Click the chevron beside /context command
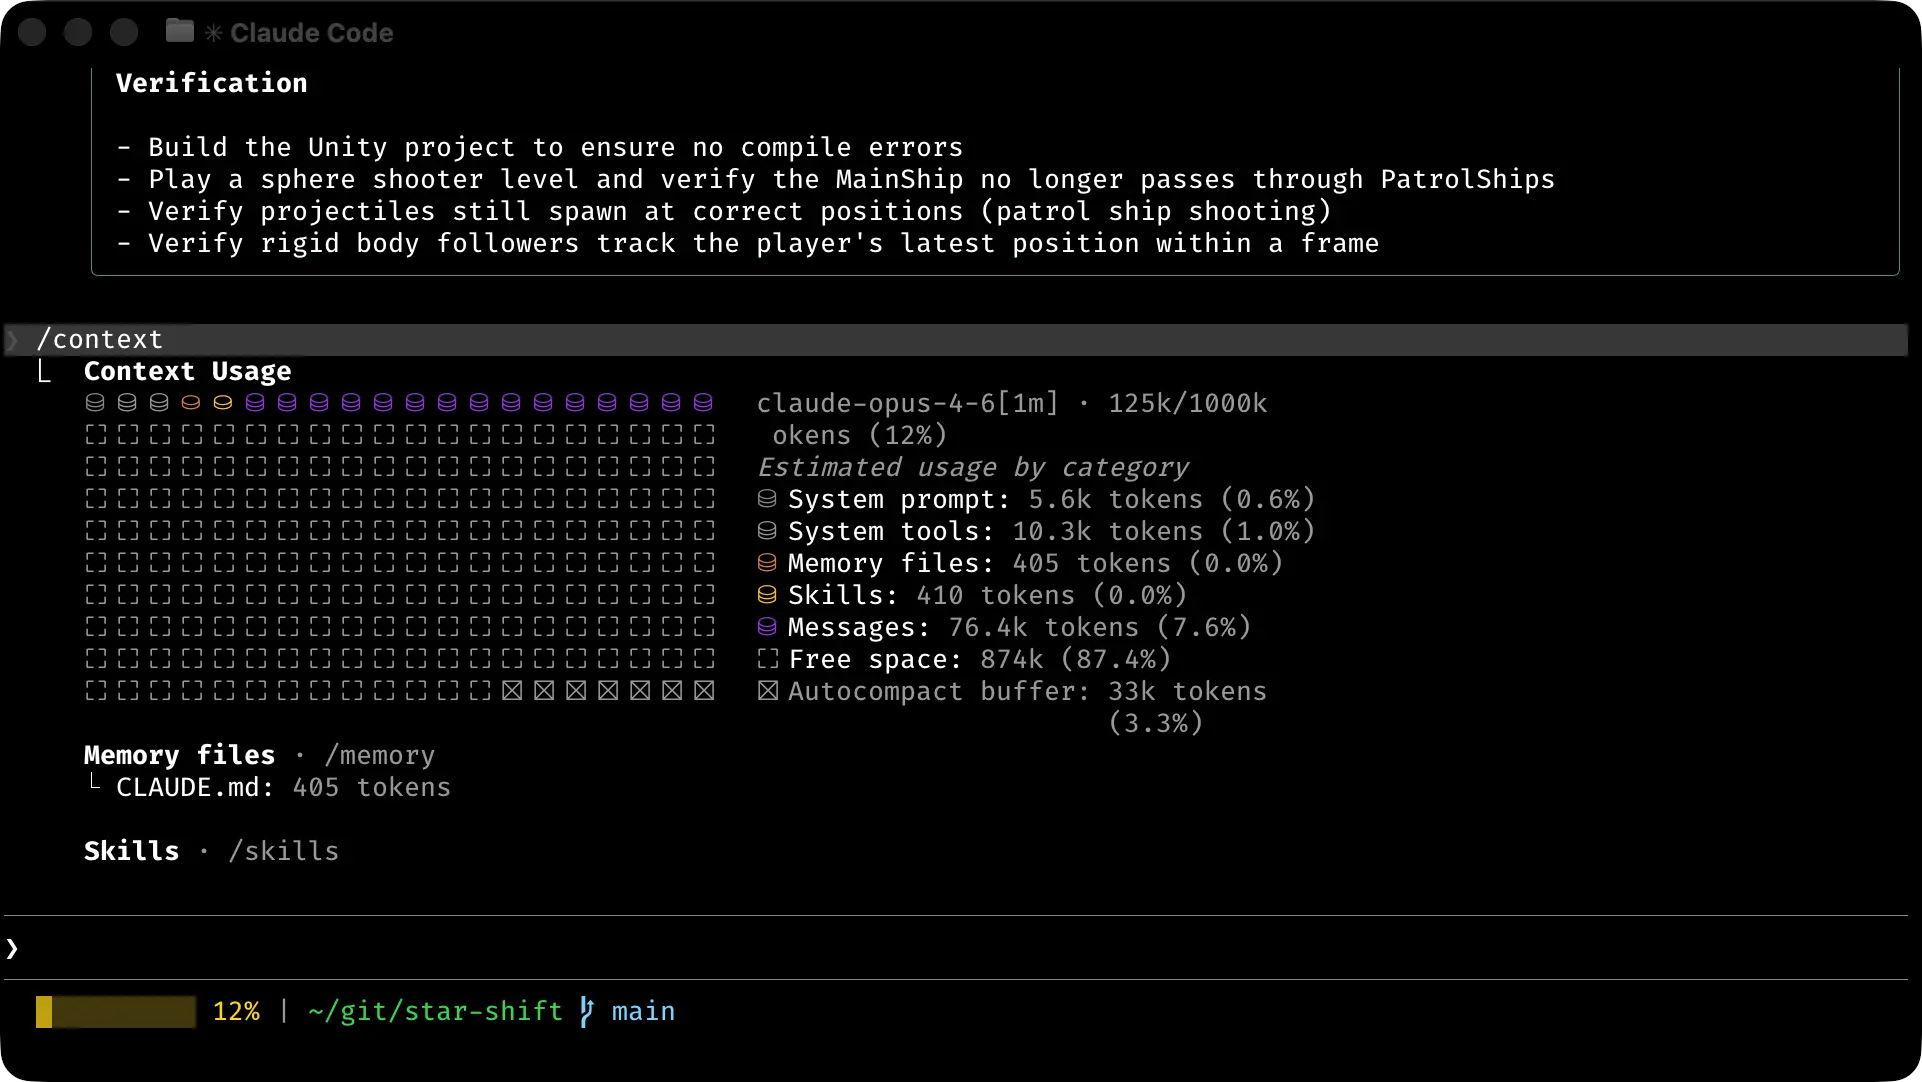 13,340
